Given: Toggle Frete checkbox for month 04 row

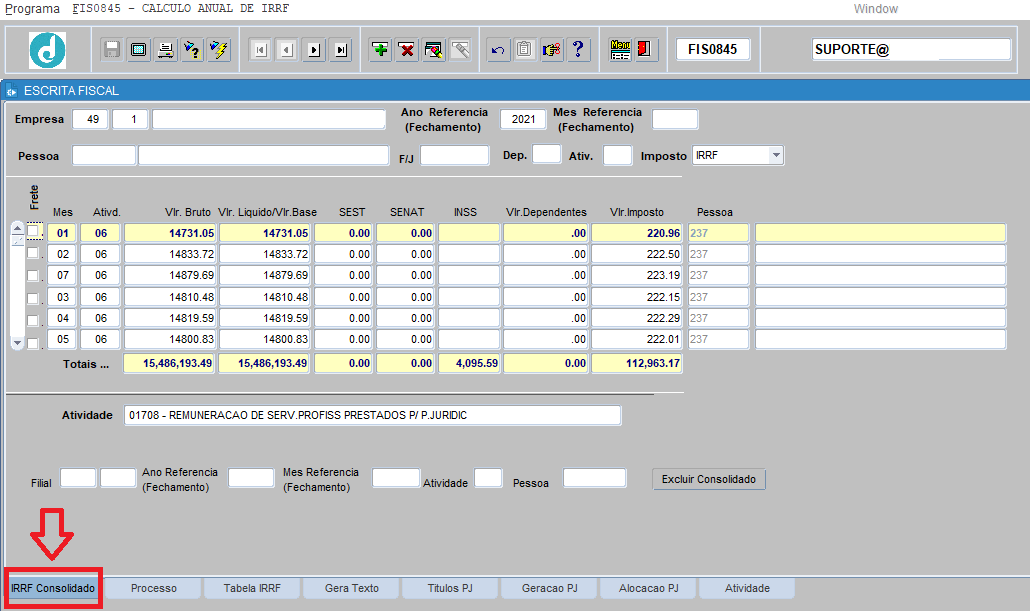Looking at the screenshot, I should pyautogui.click(x=33, y=321).
